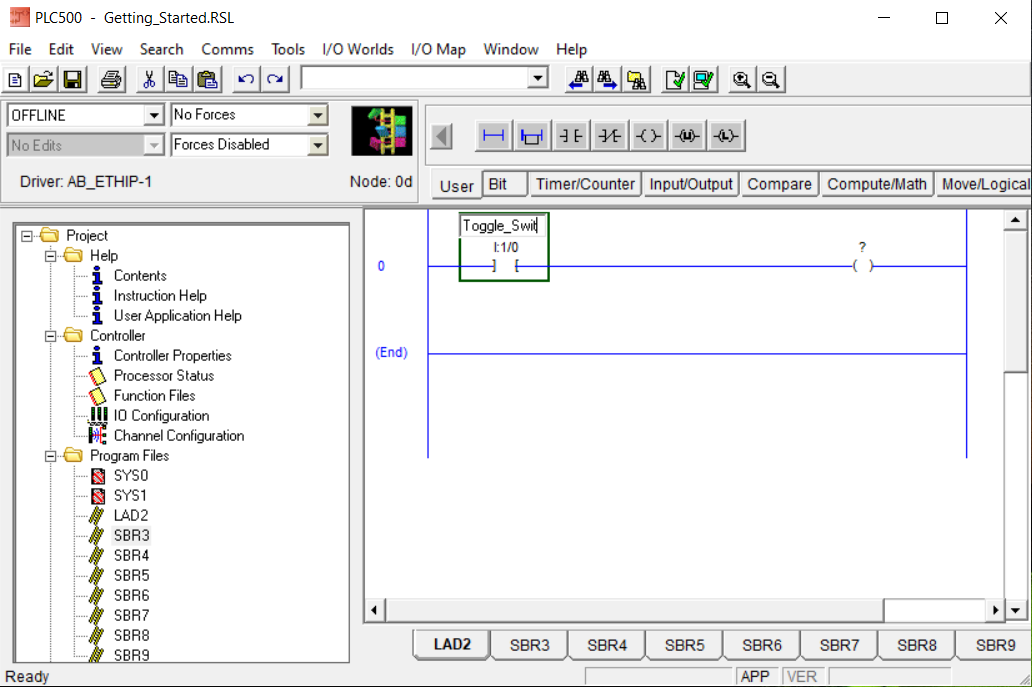Paste using the clipboard toolbar icon

click(x=207, y=80)
